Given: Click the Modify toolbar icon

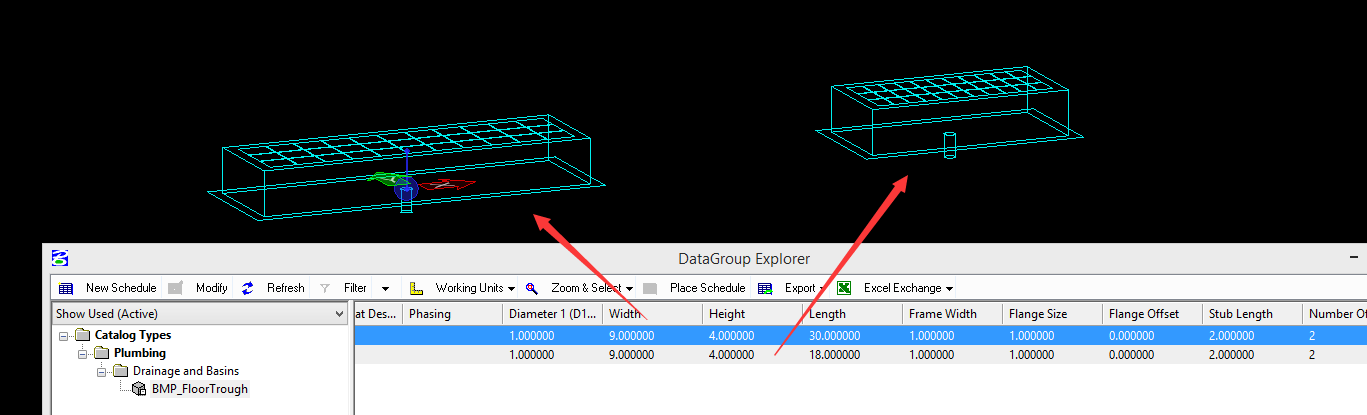Looking at the screenshot, I should [175, 288].
